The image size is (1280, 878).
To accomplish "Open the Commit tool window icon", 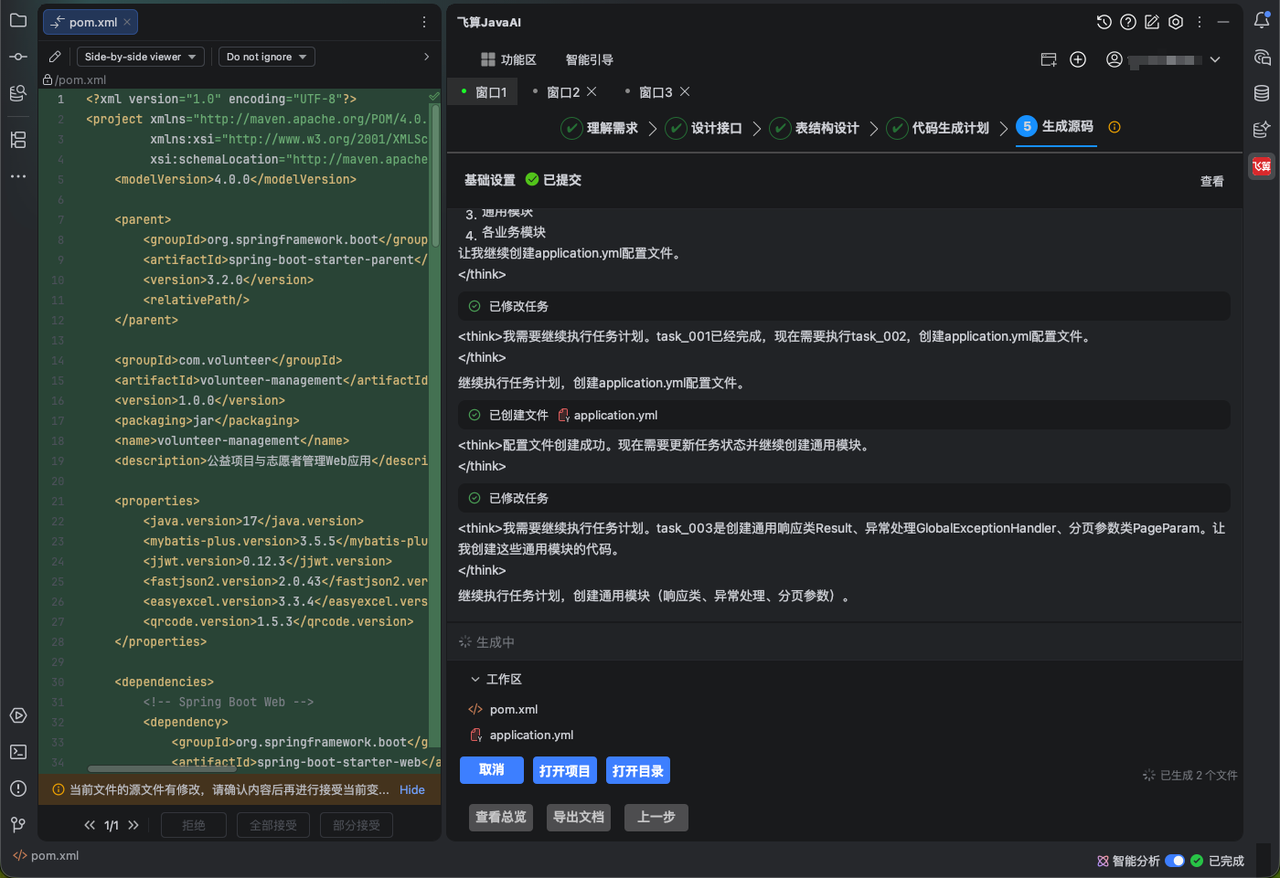I will pos(18,57).
